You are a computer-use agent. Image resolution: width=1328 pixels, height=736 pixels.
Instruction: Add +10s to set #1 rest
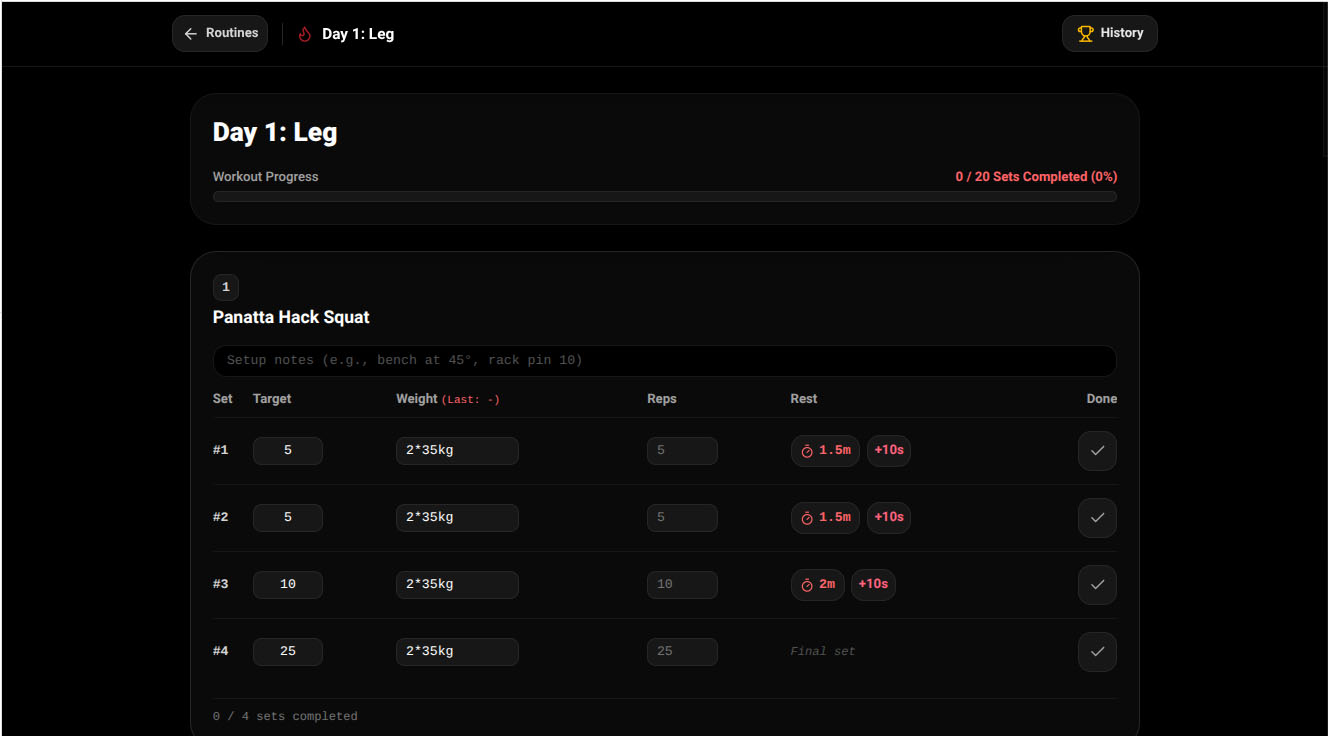889,451
